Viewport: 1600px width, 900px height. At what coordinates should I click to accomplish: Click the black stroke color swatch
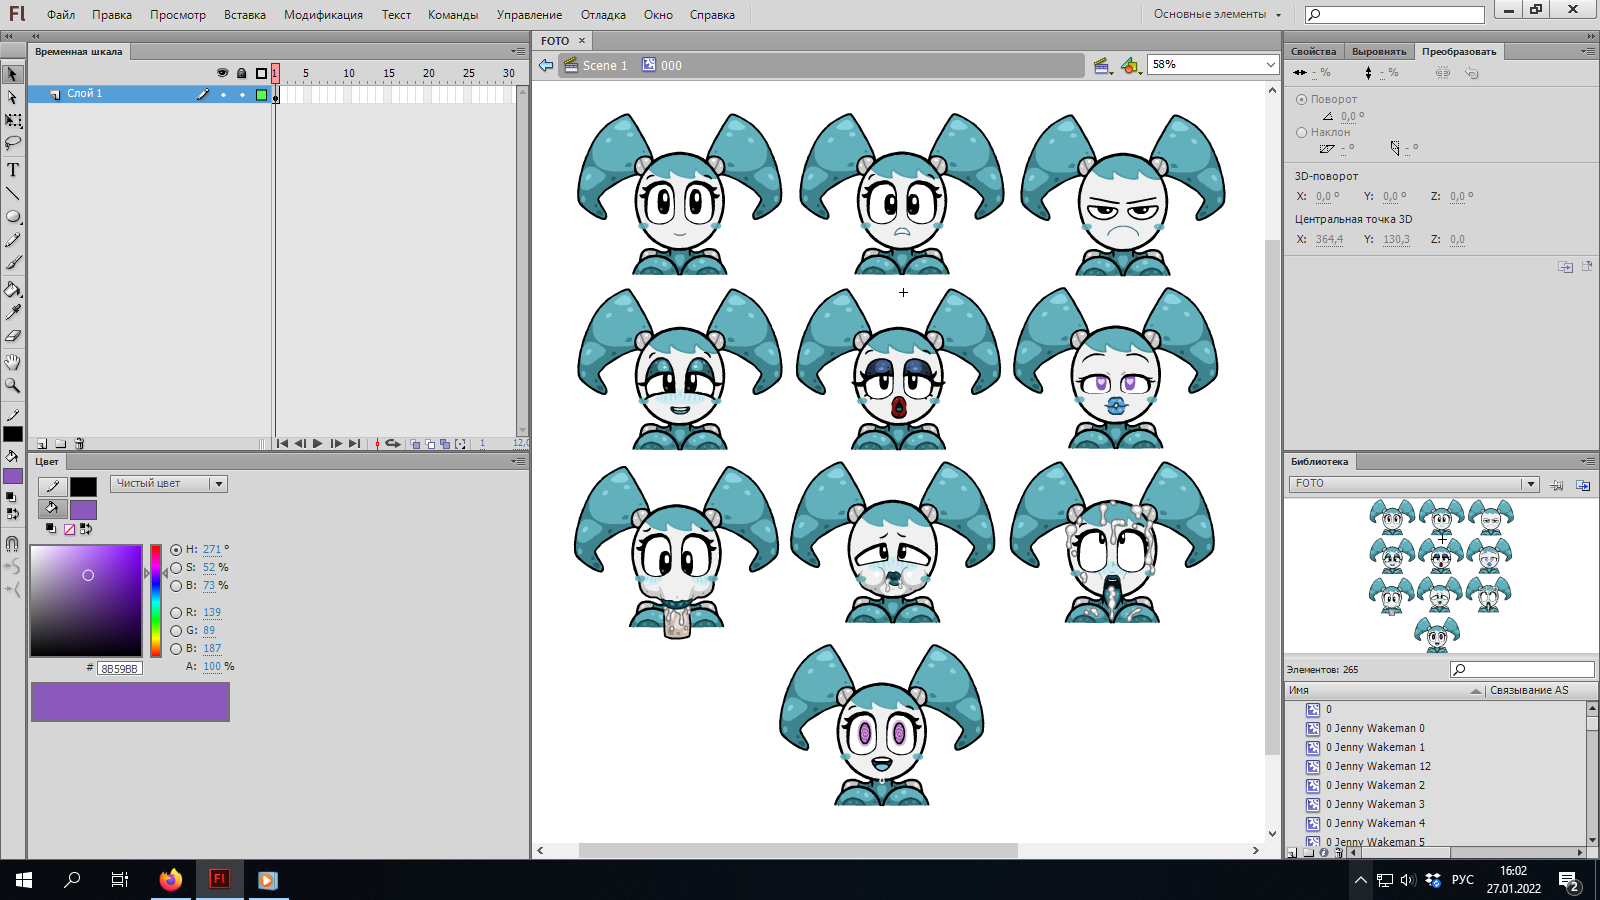(83, 486)
